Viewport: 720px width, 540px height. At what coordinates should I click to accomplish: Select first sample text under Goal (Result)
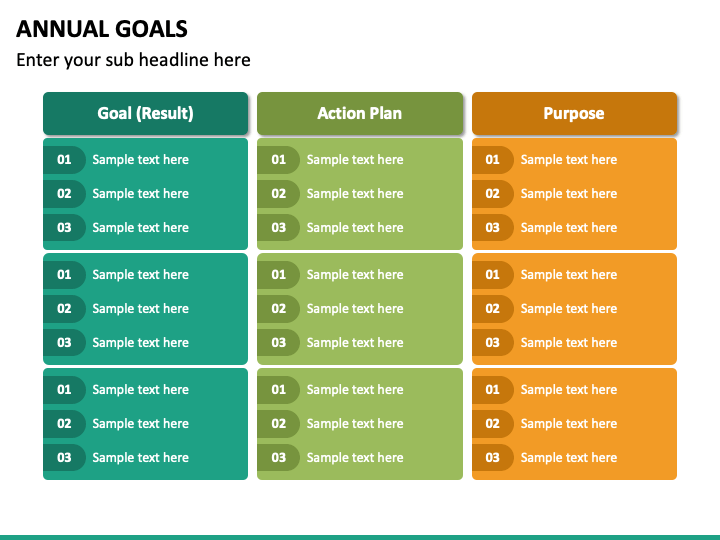click(x=141, y=160)
